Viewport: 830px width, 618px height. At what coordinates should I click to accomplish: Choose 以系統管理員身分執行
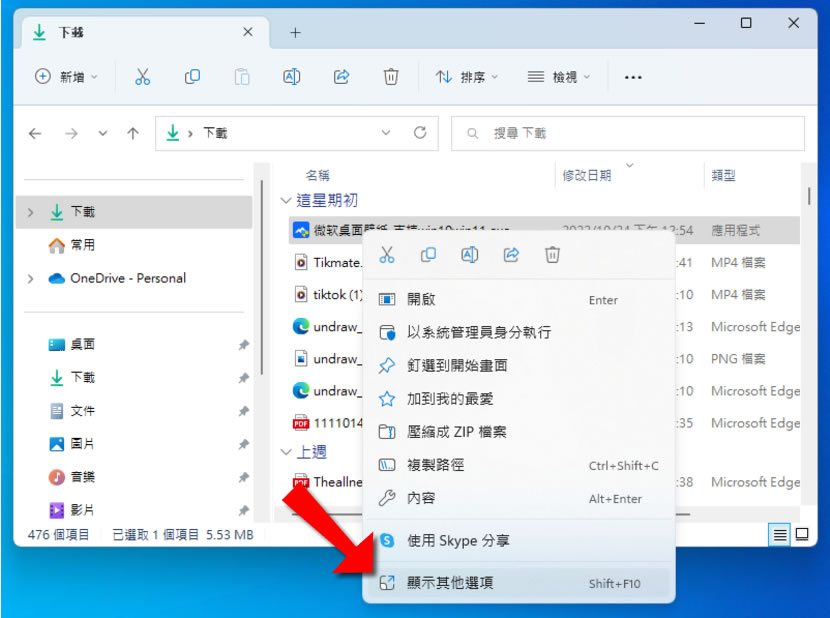tap(519, 333)
